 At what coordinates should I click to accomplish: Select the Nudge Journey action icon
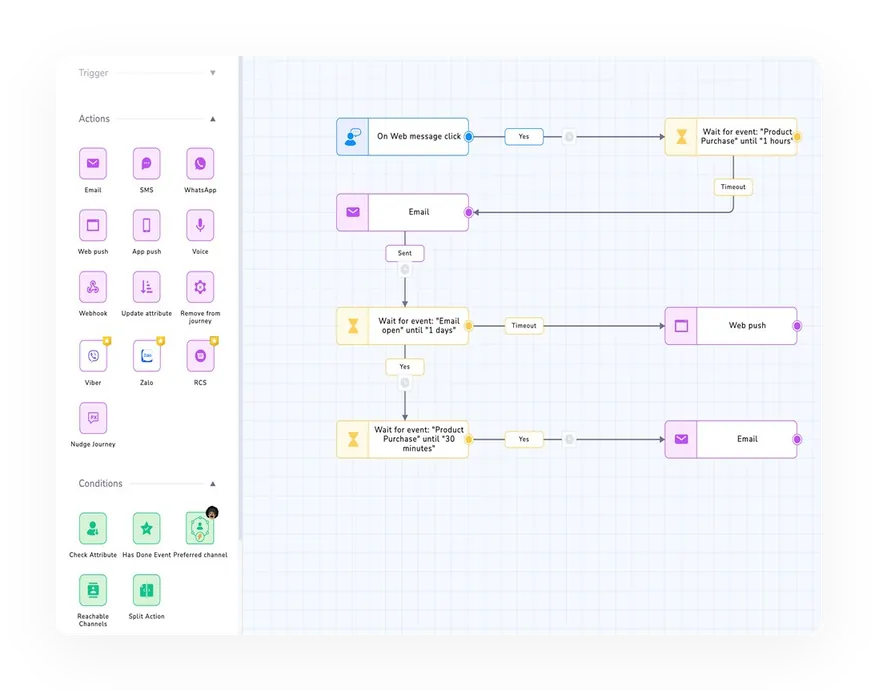pos(93,418)
